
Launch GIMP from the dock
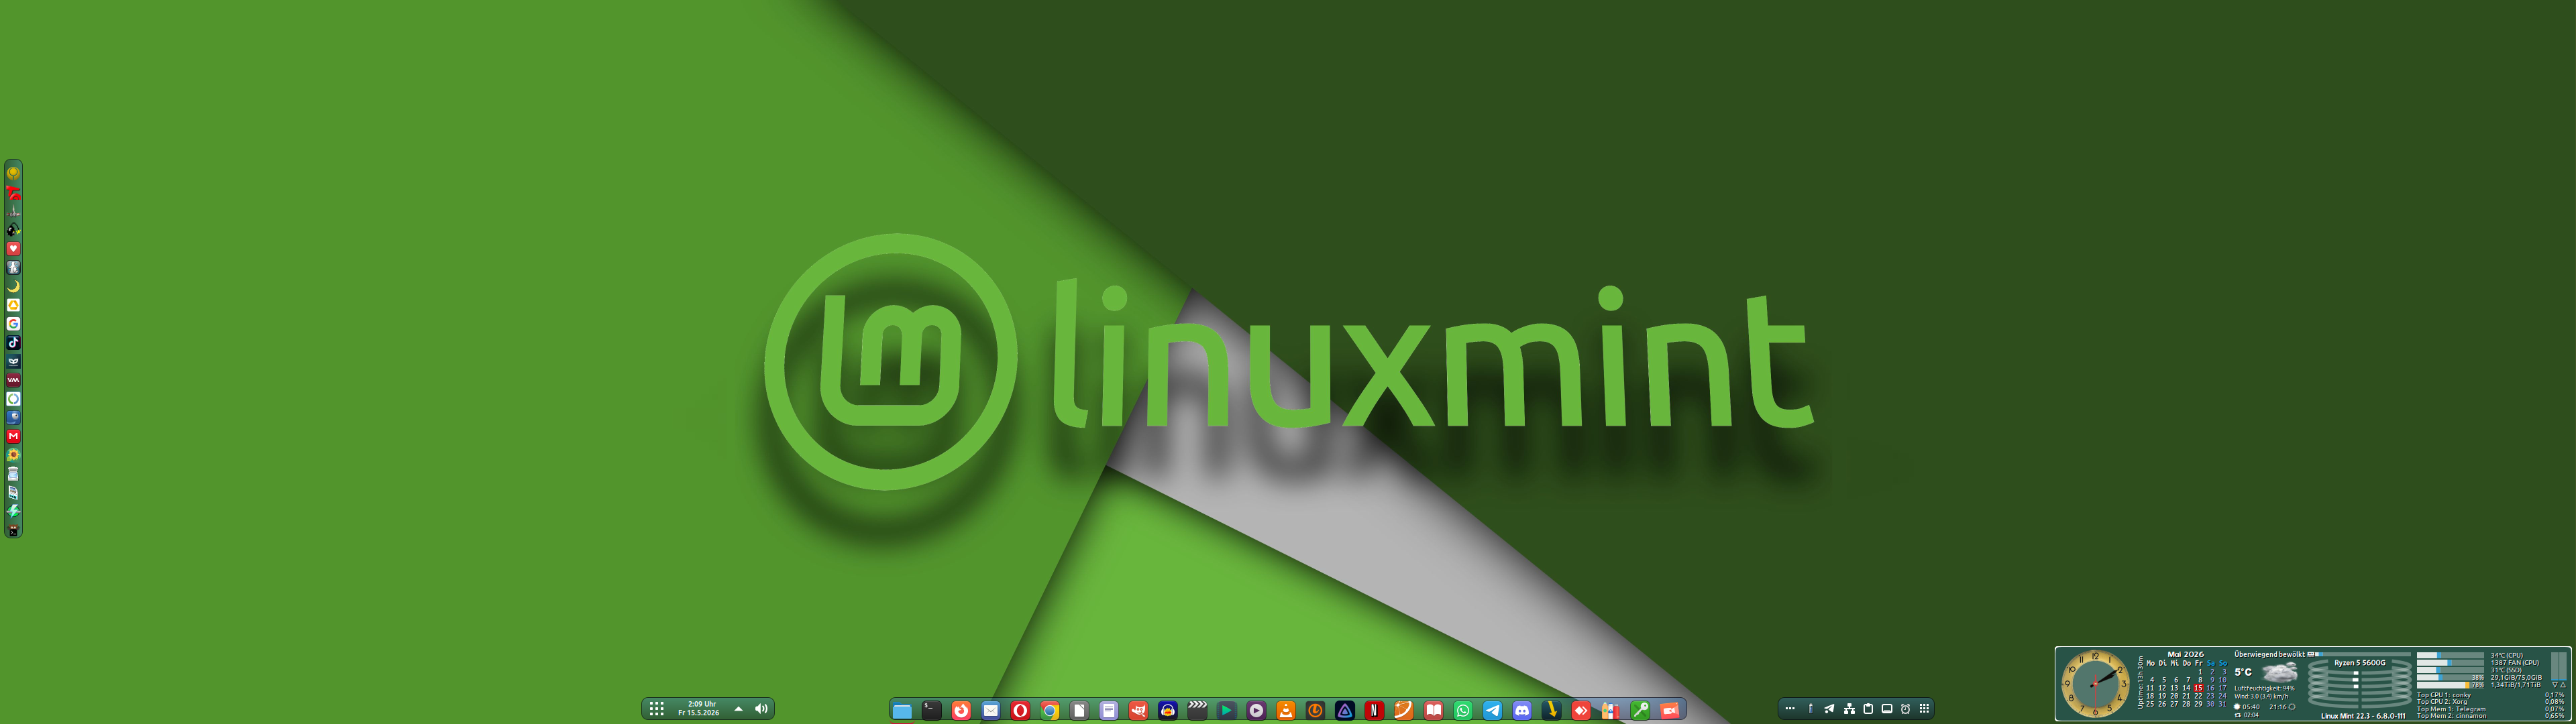1138,710
